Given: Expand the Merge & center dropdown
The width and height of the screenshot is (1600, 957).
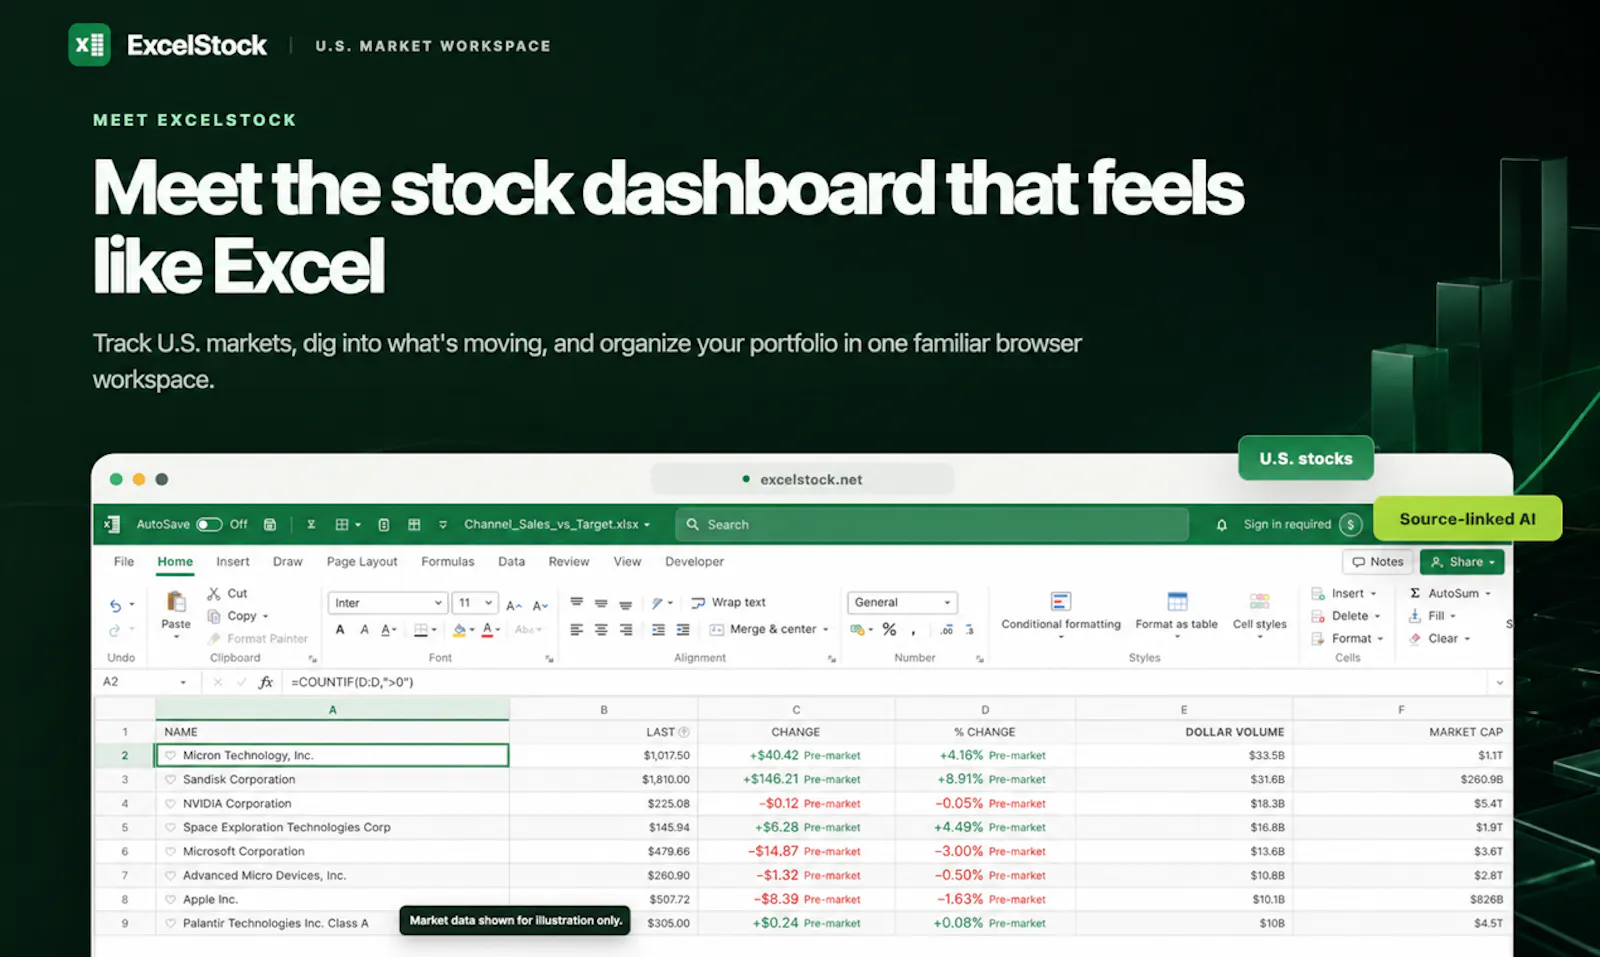Looking at the screenshot, I should (826, 630).
